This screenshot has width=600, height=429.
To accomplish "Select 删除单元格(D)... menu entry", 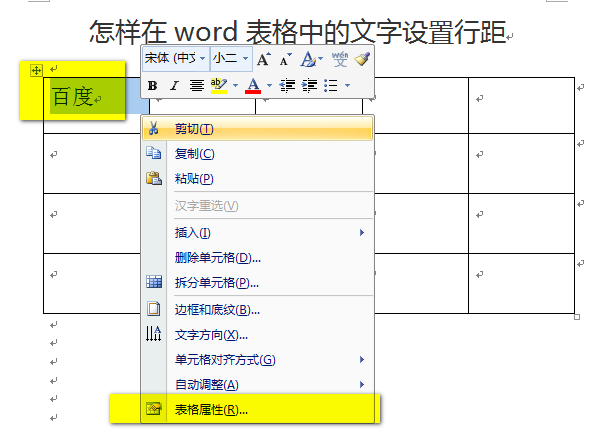I will [257, 258].
